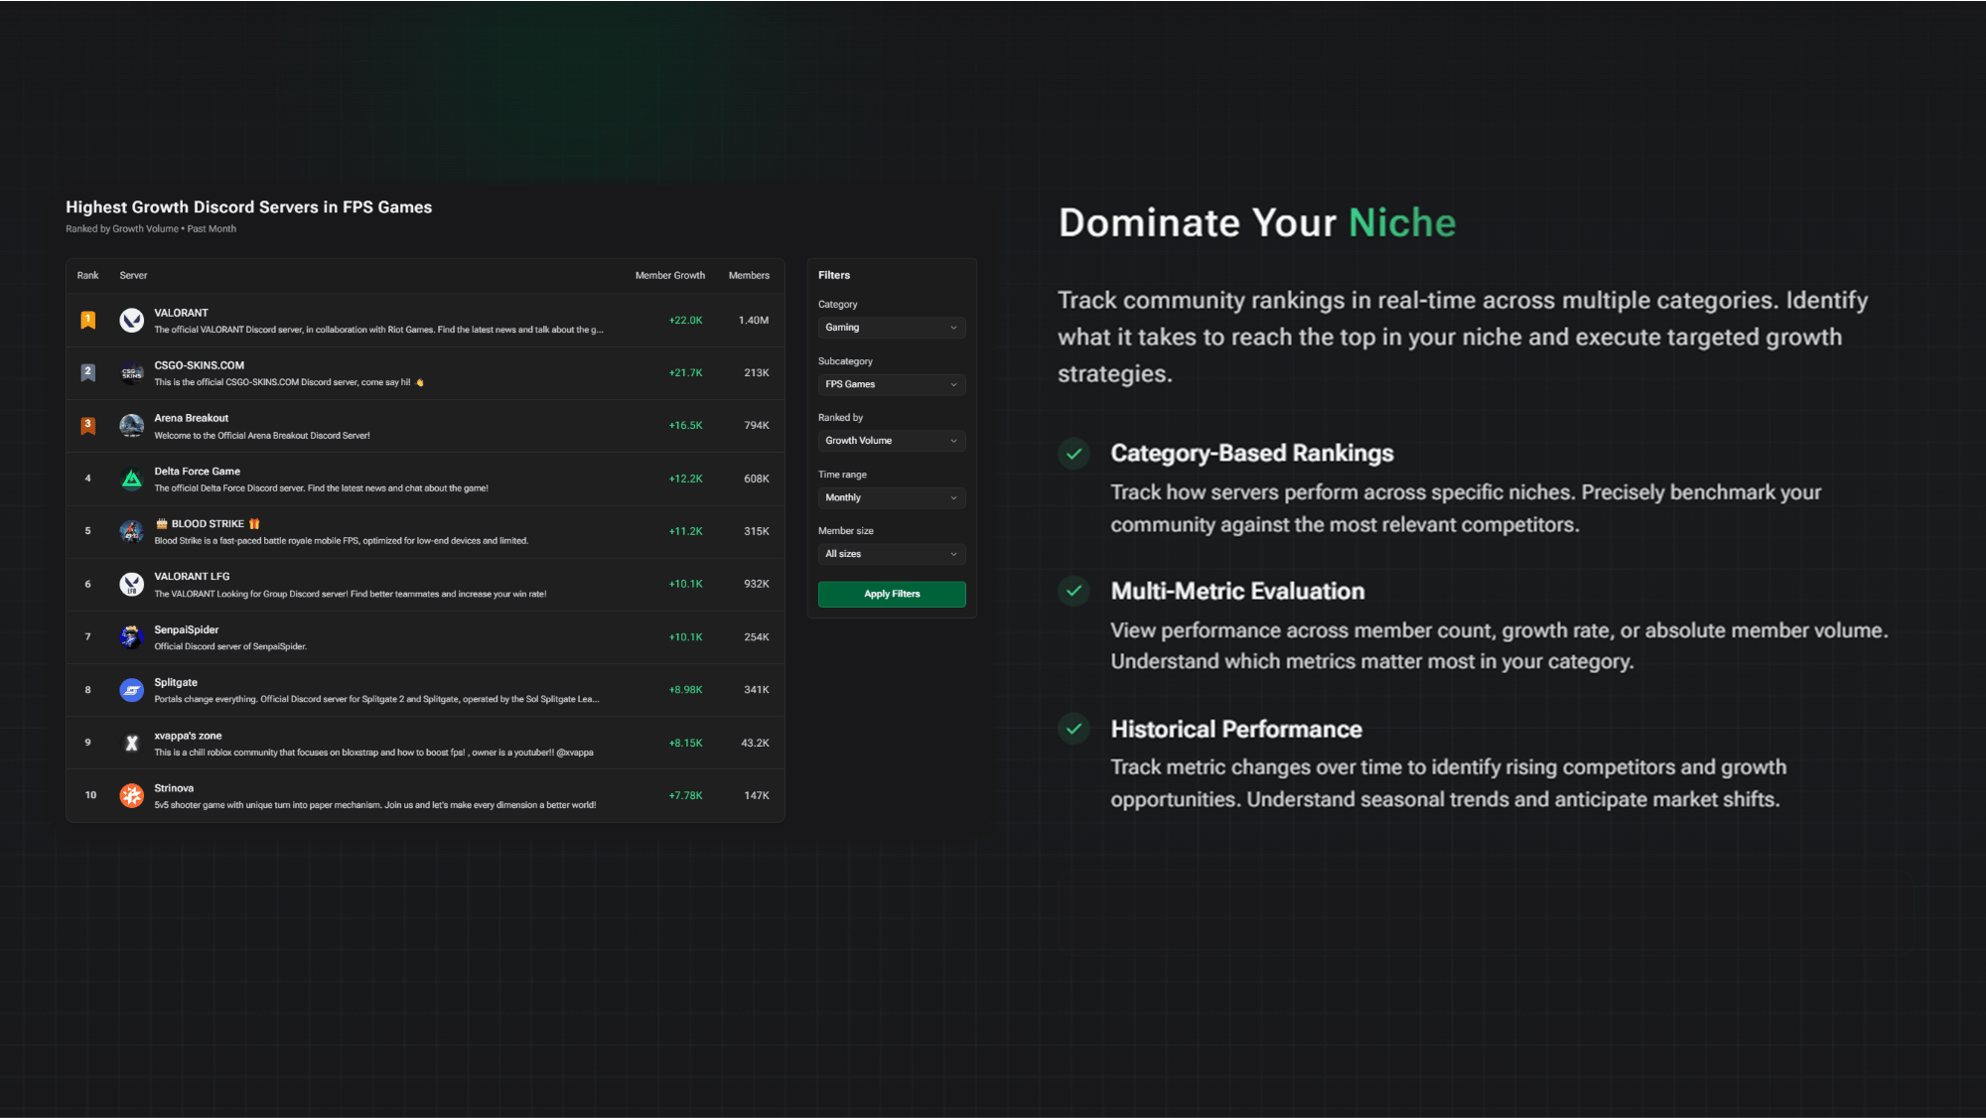Select the xvappa's zone server row
The width and height of the screenshot is (1986, 1118).
[x=425, y=743]
